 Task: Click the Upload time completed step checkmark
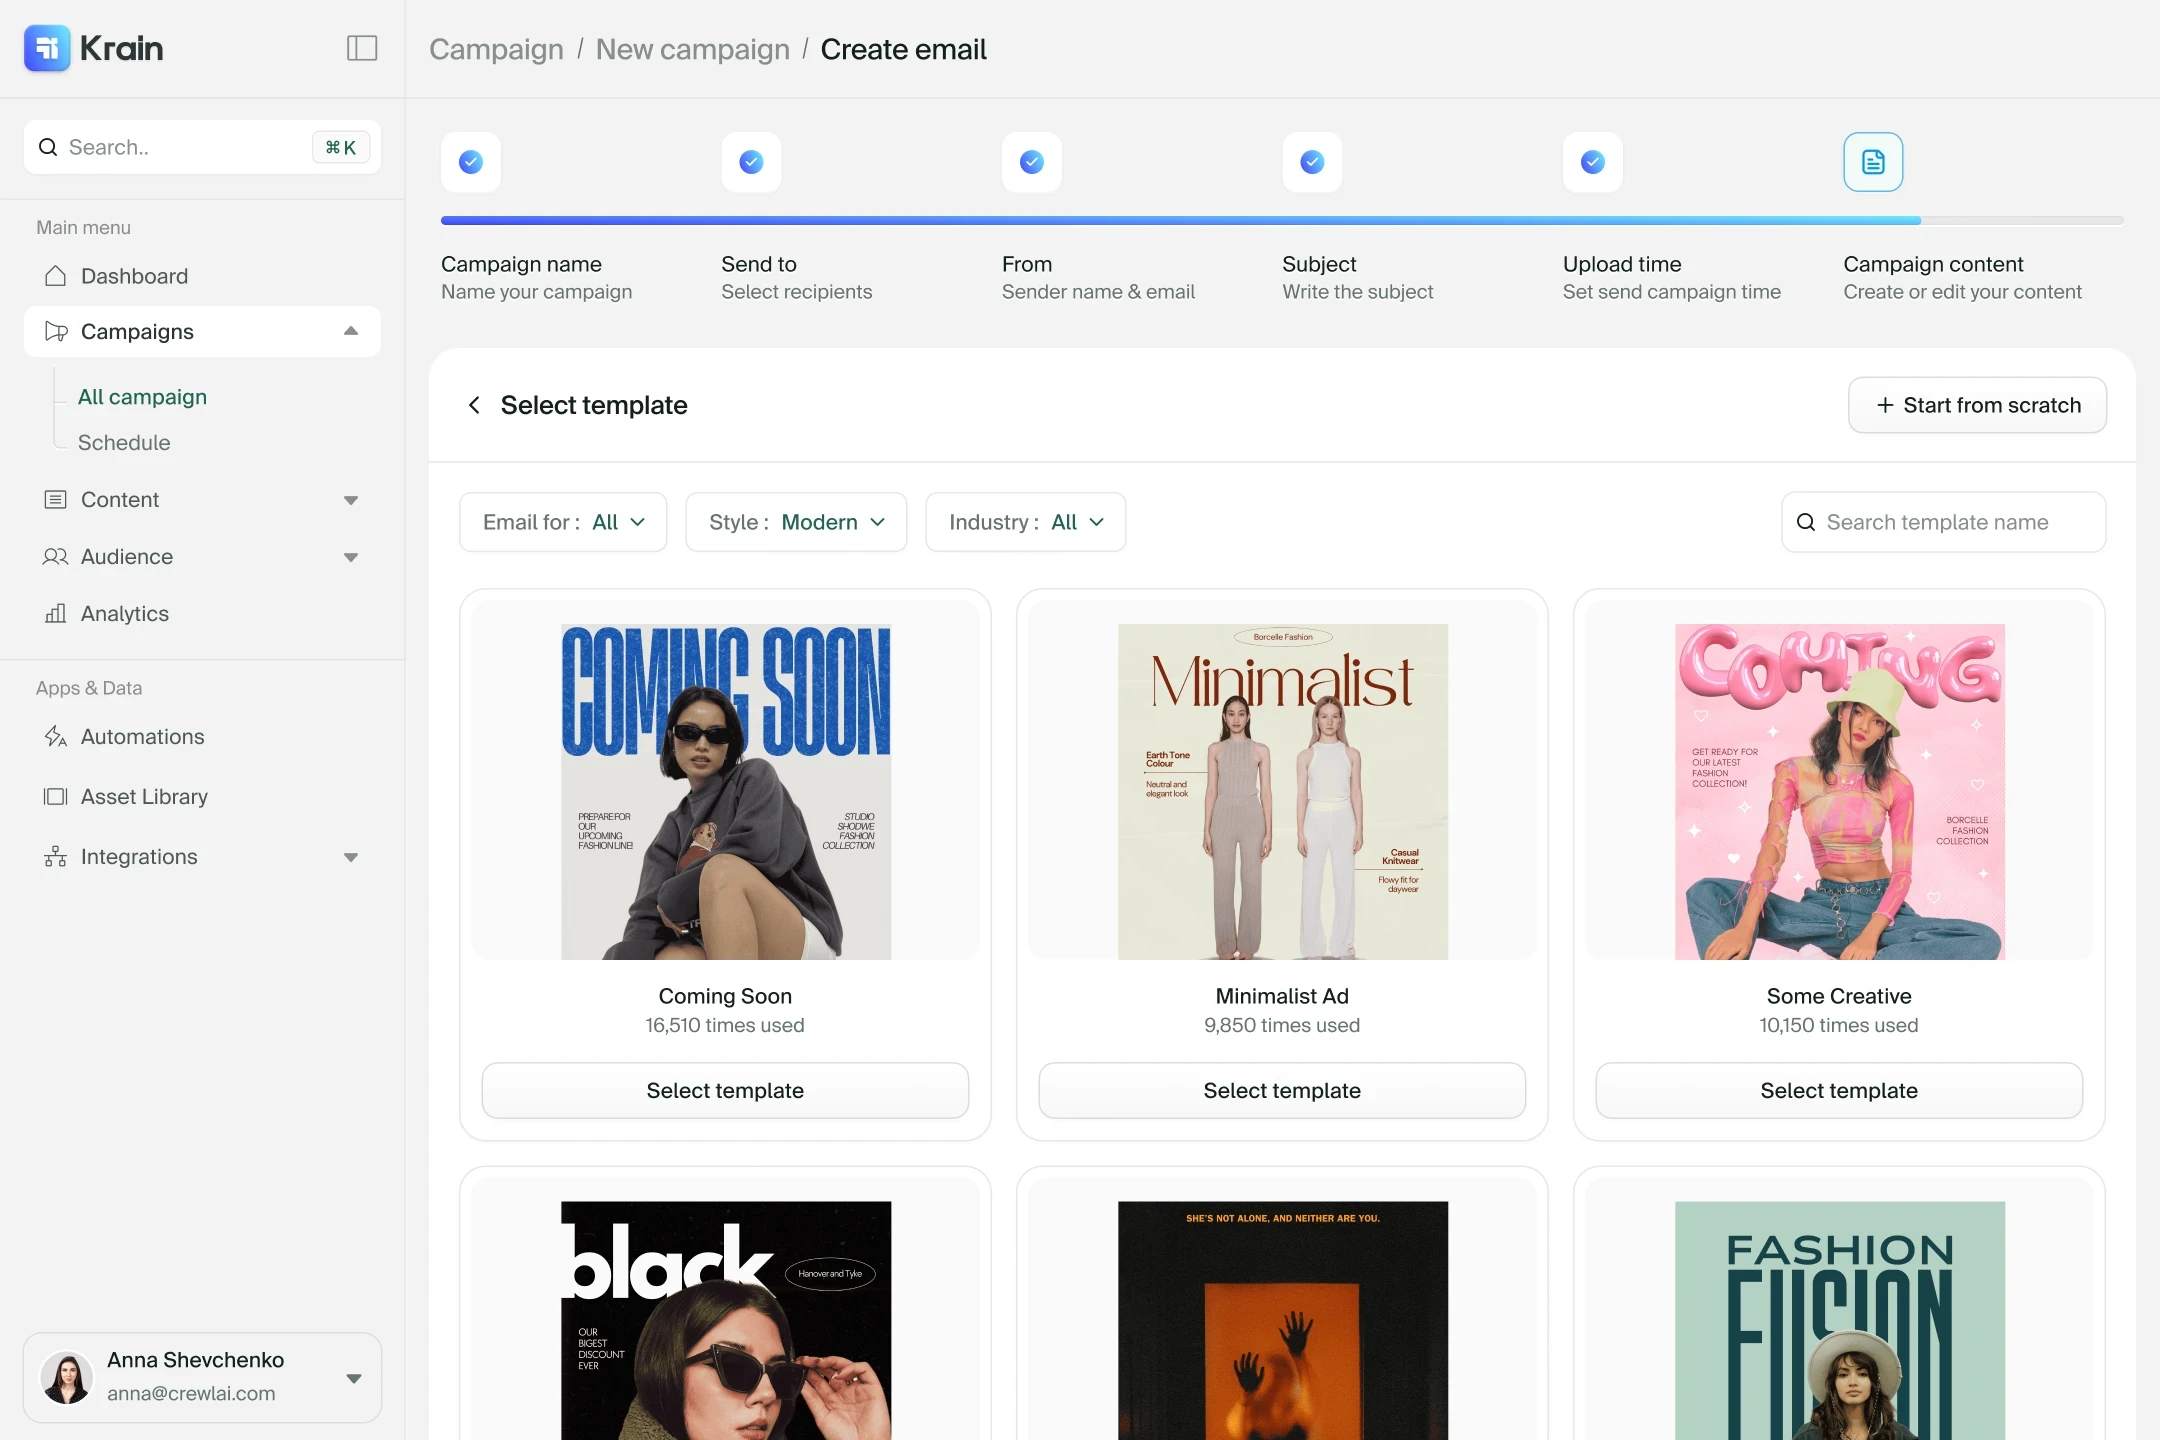(x=1593, y=162)
